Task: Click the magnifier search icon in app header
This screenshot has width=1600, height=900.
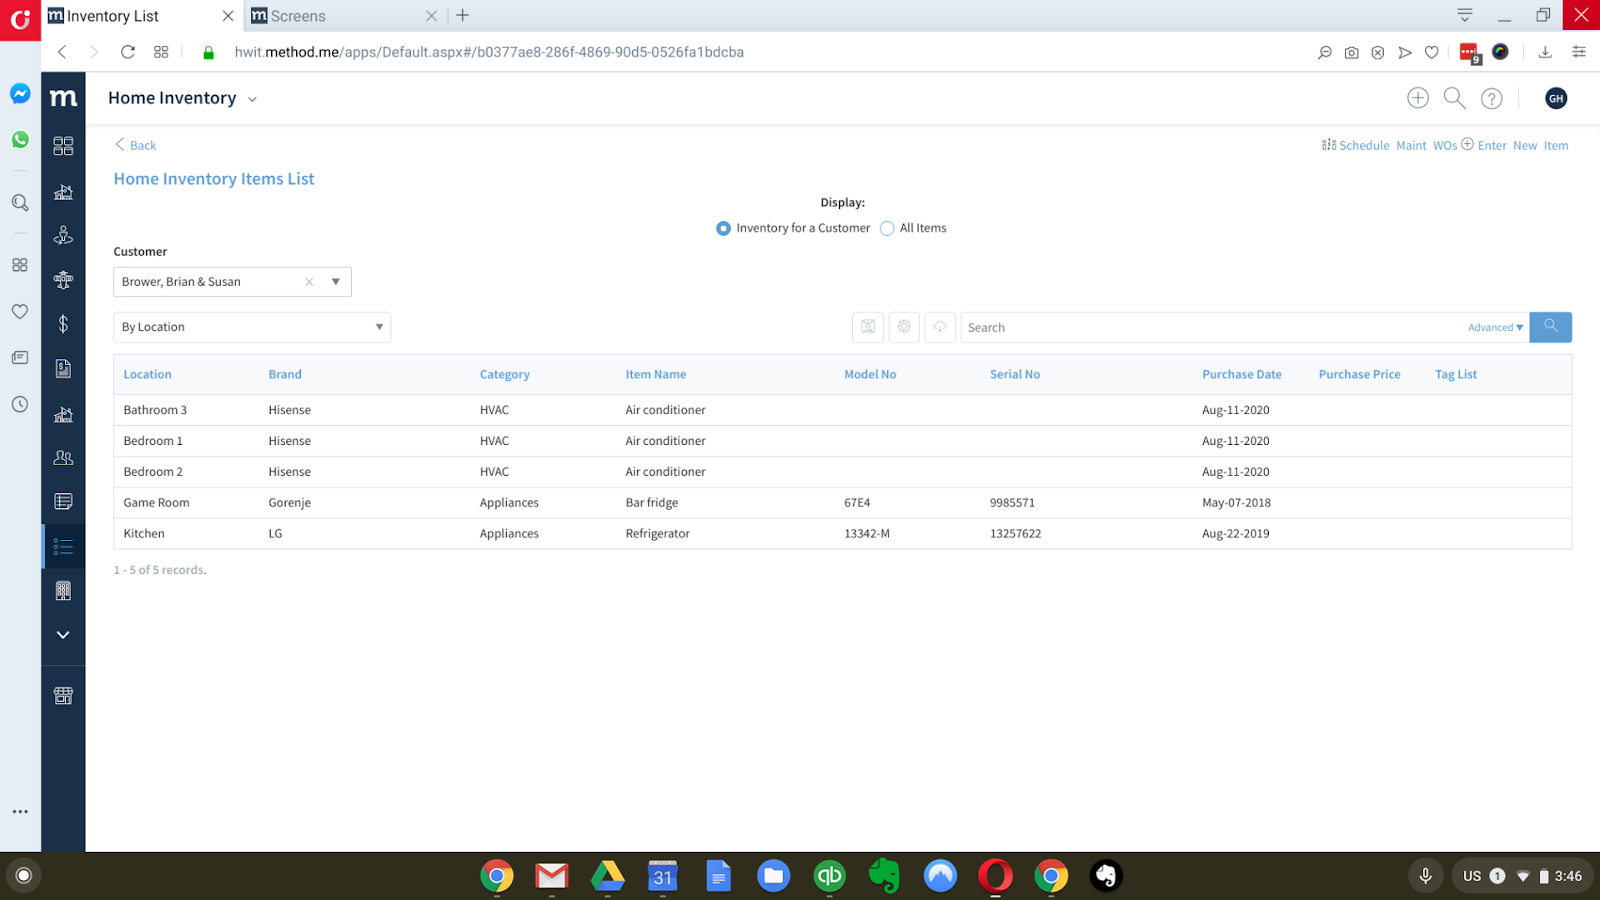Action: [1455, 98]
